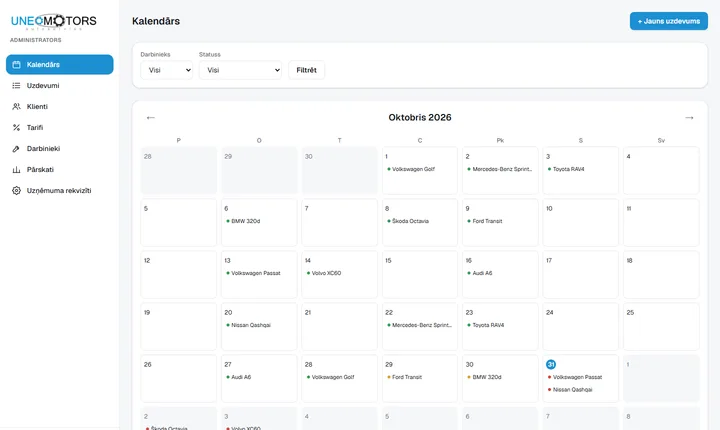Go to previous month with left arrow

click(x=151, y=118)
